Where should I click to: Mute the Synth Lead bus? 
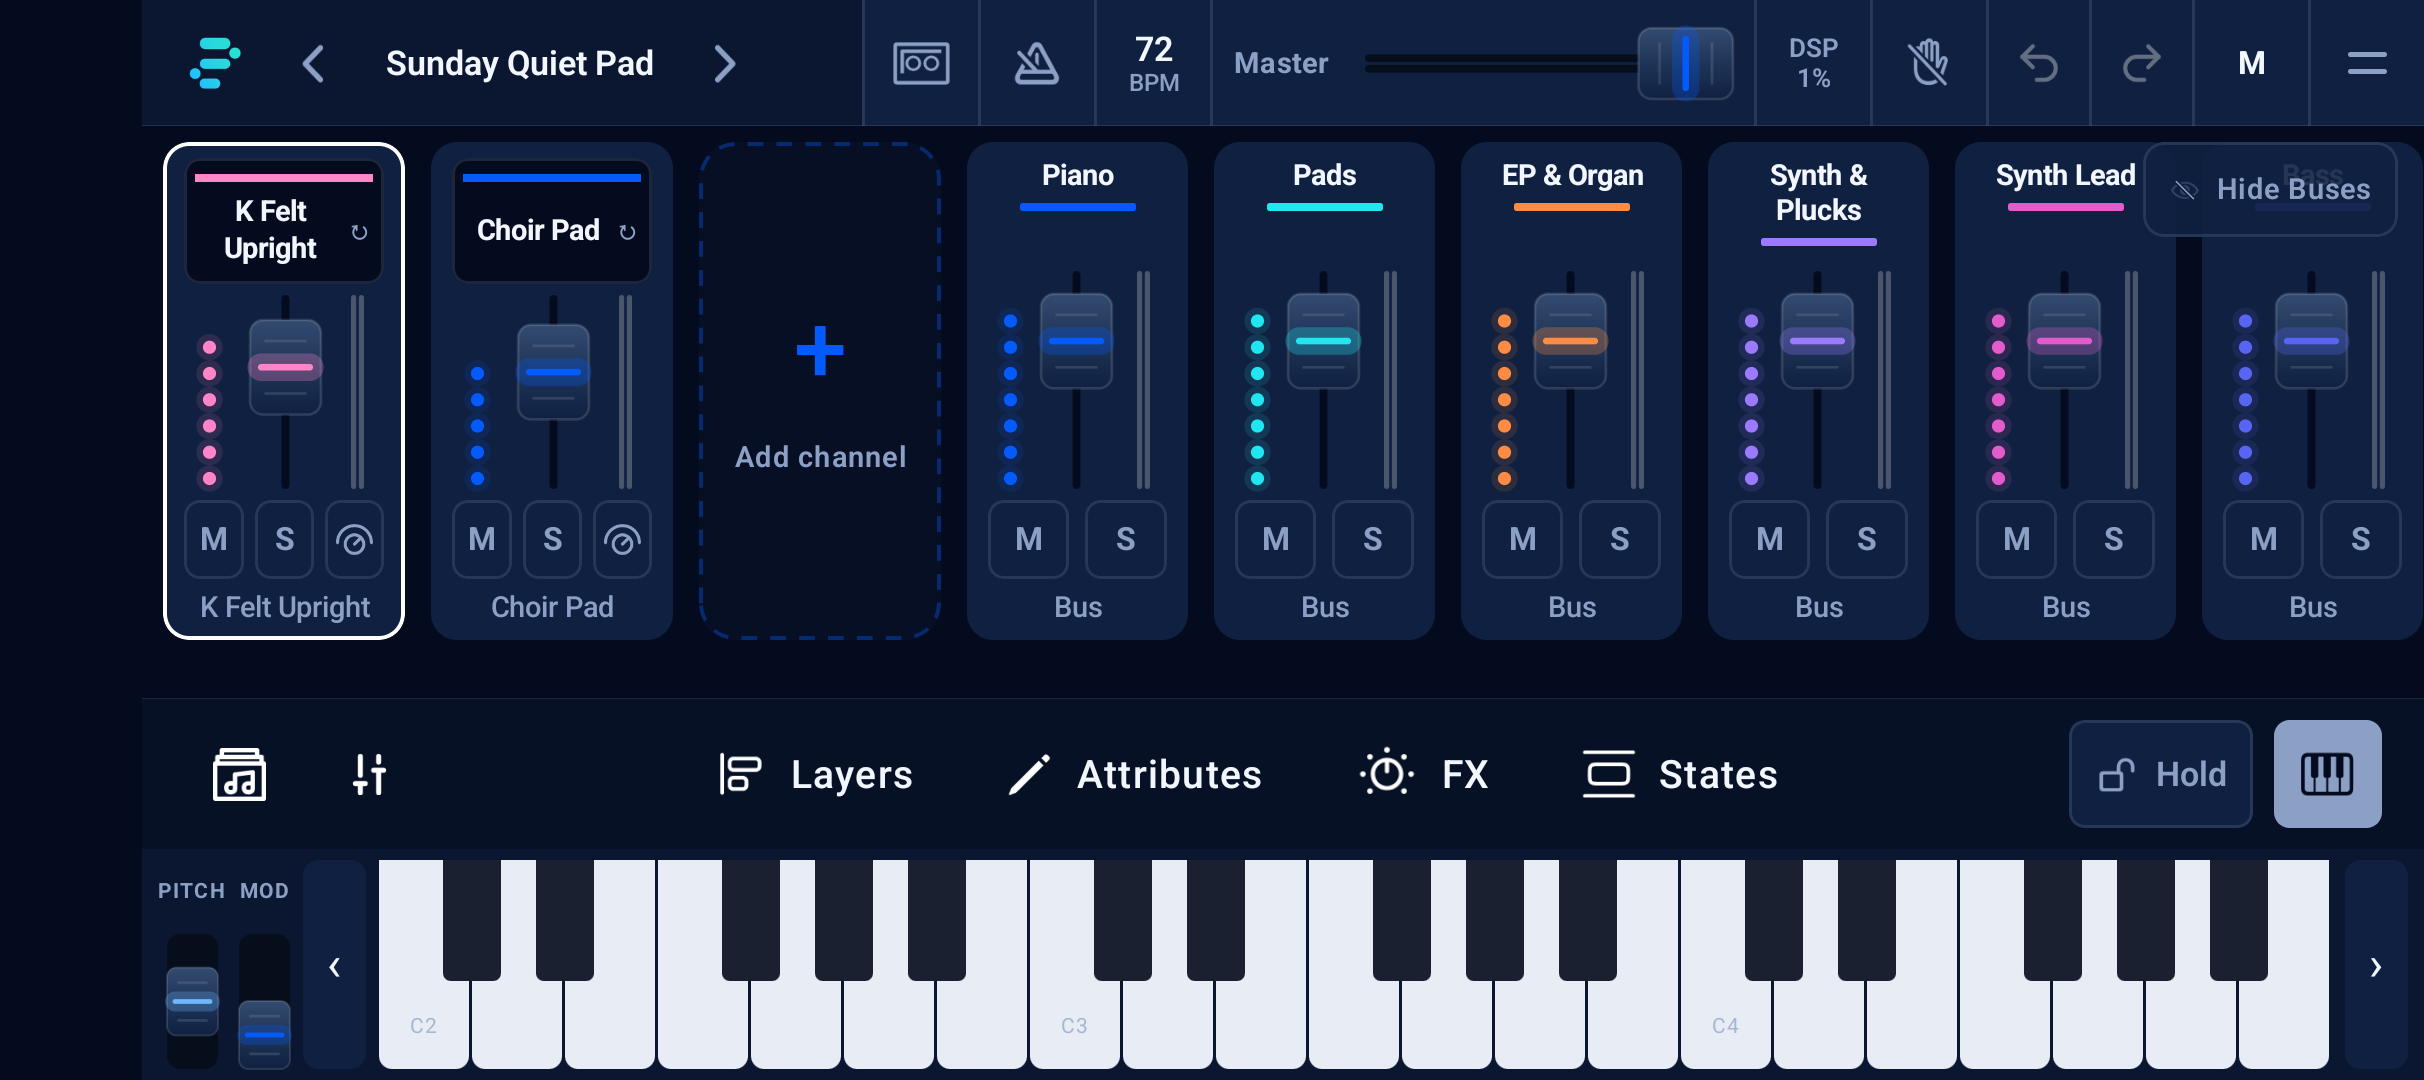tap(2016, 540)
